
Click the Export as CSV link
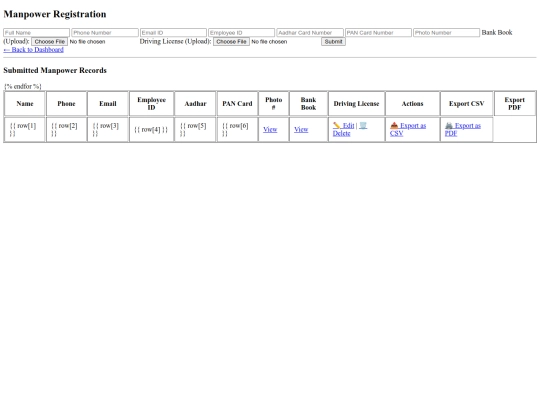tap(408, 129)
